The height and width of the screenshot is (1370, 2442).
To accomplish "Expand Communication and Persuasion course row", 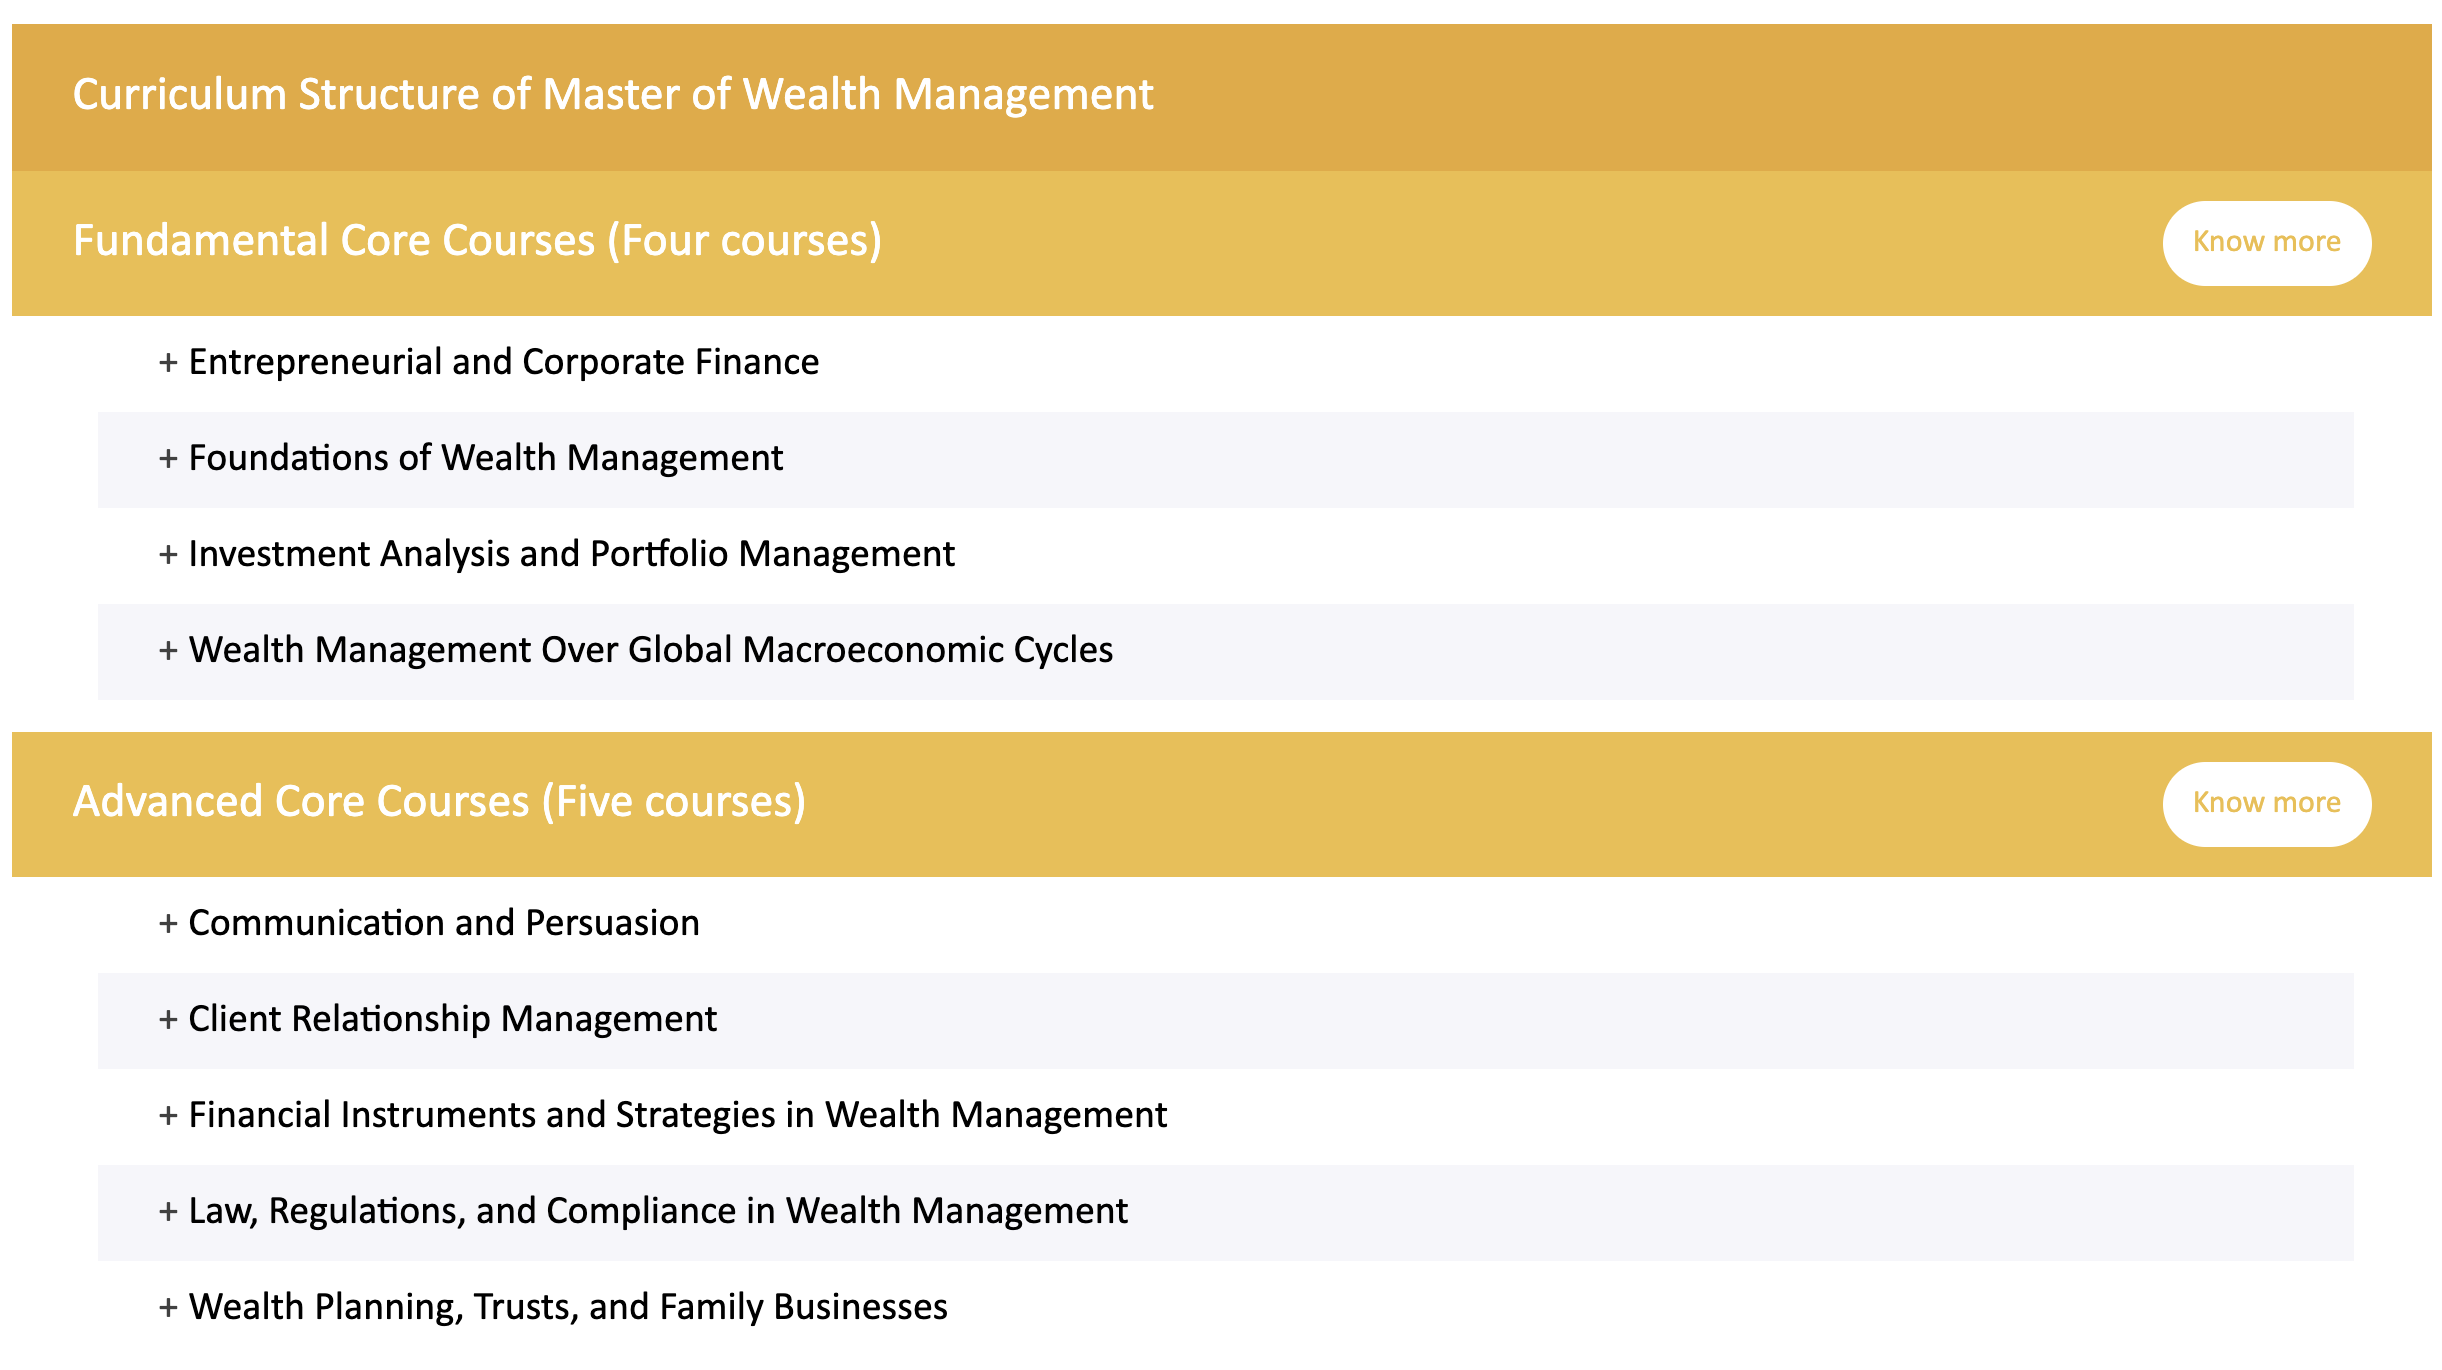I will [x=1226, y=924].
